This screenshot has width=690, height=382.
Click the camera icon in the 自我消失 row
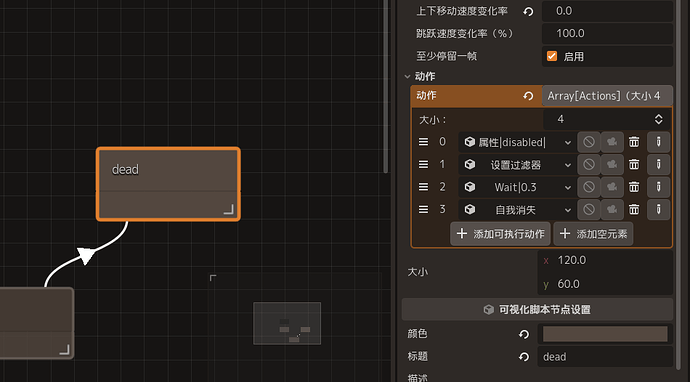(x=612, y=209)
